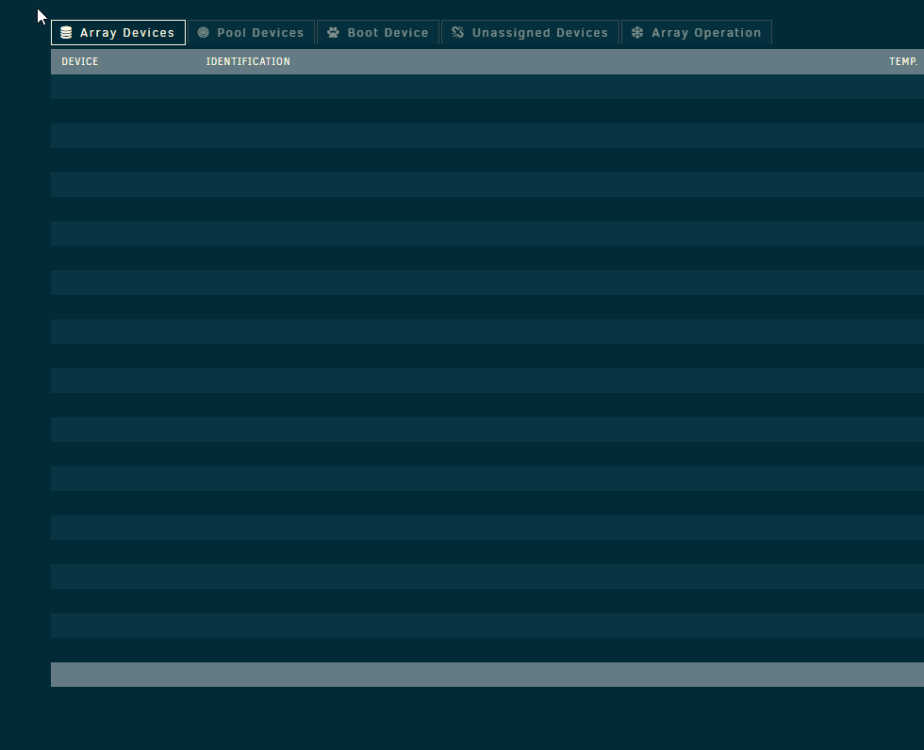Switch to the Array Devices tab
The height and width of the screenshot is (750, 924).
pos(118,32)
